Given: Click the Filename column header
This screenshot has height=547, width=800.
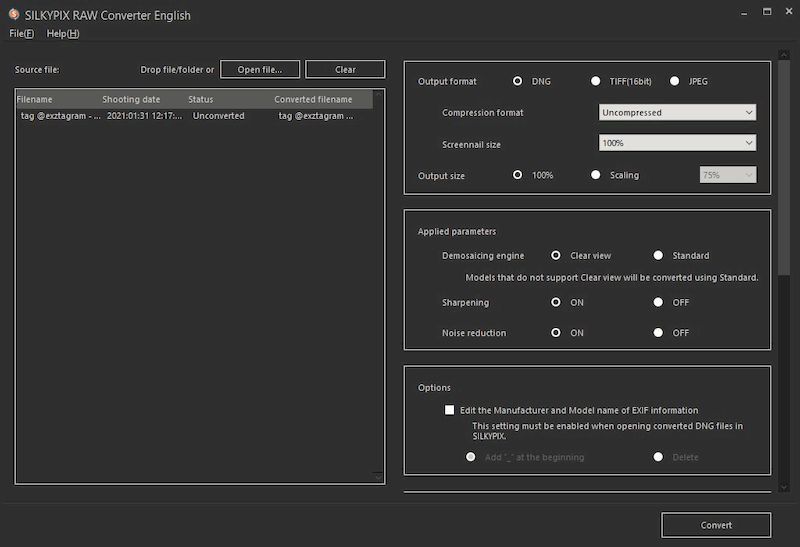Looking at the screenshot, I should [35, 100].
